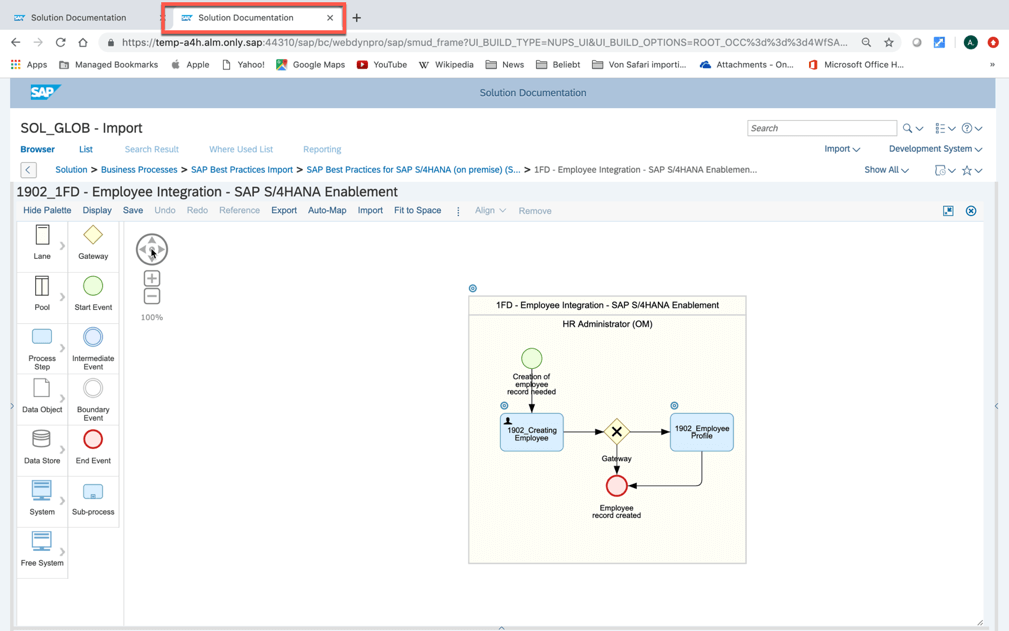Save the diagram
Screen dimensions: 1009x631
tap(133, 210)
